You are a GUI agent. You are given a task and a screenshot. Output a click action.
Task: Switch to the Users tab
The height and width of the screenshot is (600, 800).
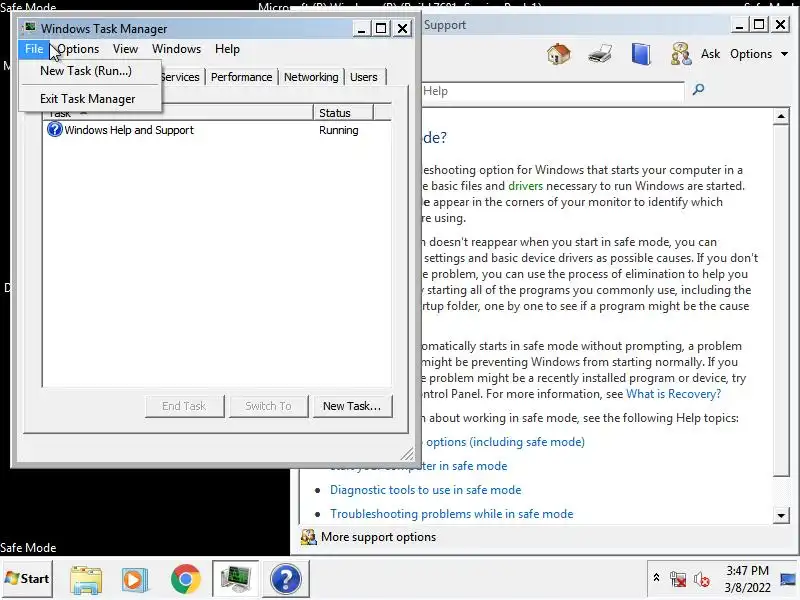(x=363, y=77)
